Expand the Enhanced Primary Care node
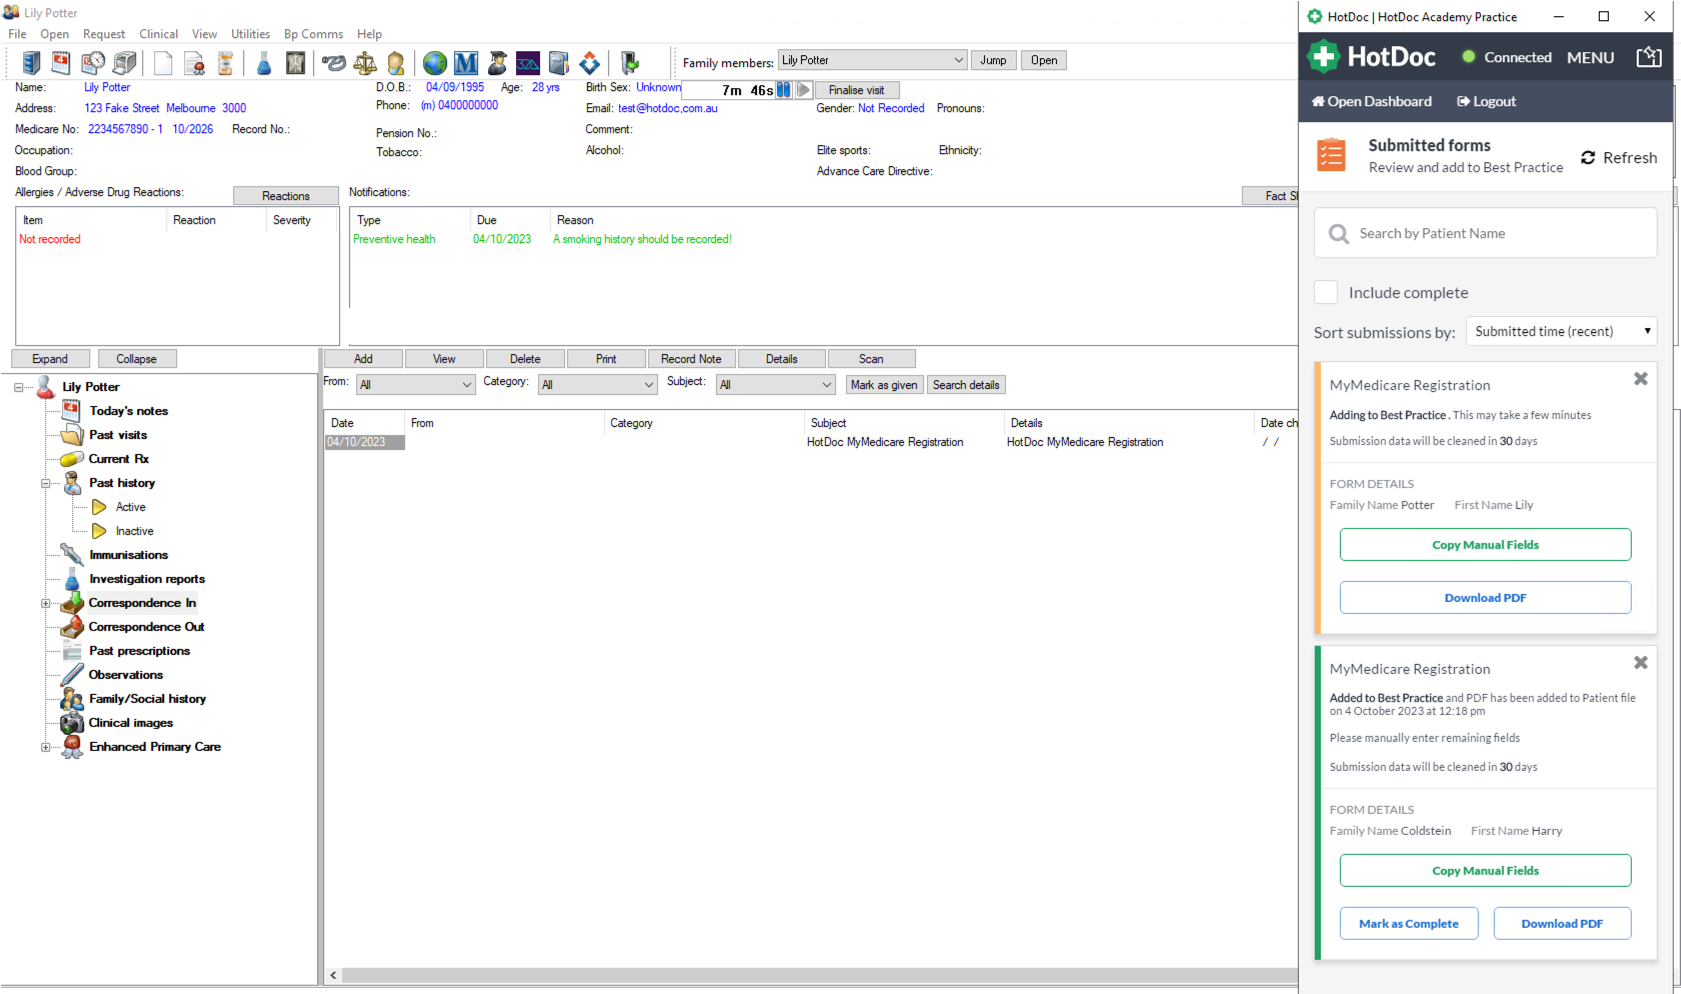 point(45,747)
